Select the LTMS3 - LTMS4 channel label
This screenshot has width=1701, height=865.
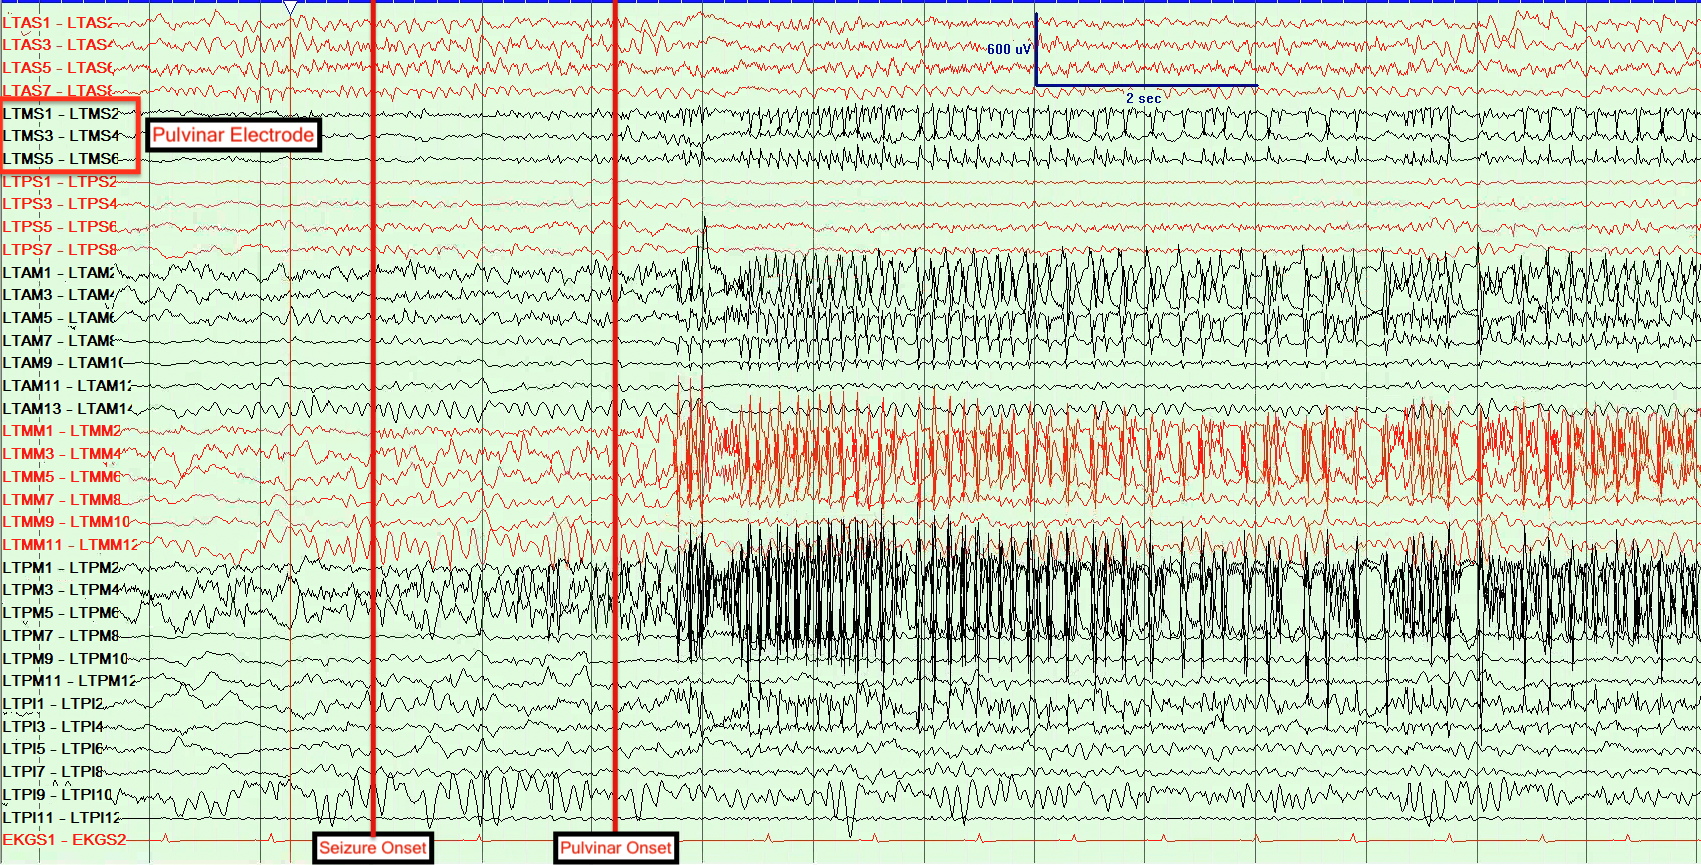(x=61, y=136)
